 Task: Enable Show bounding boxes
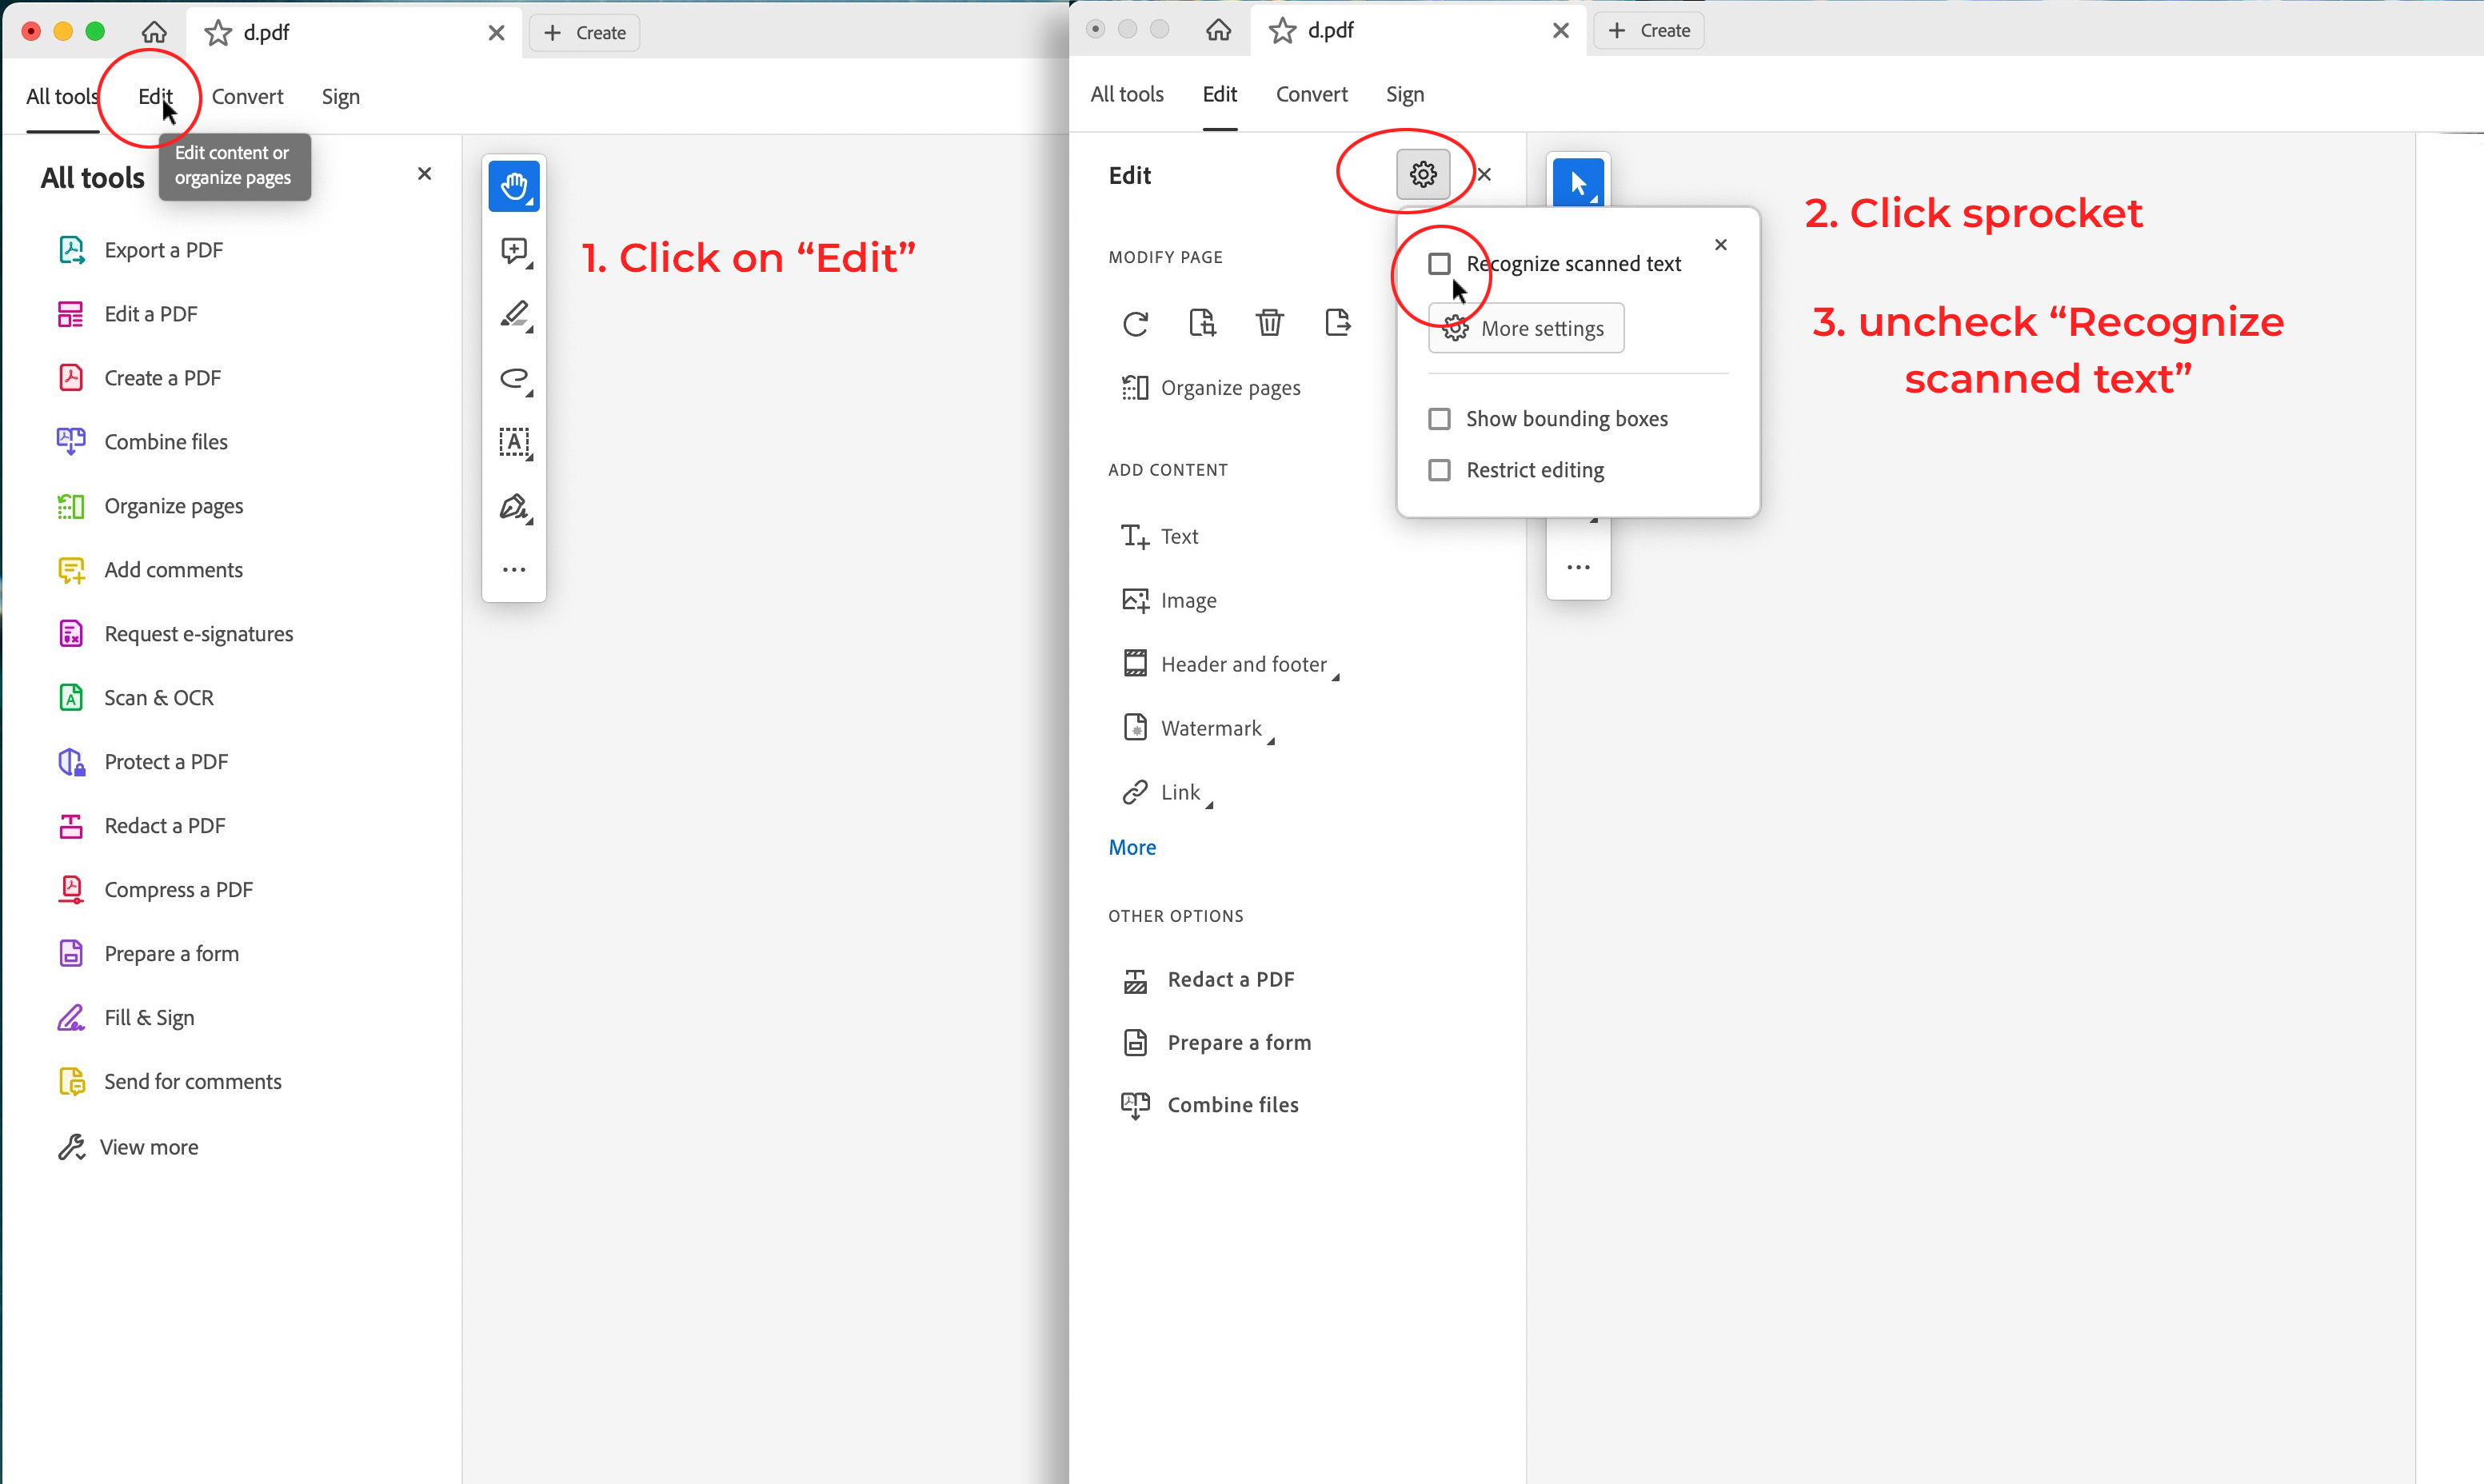pyautogui.click(x=1440, y=419)
